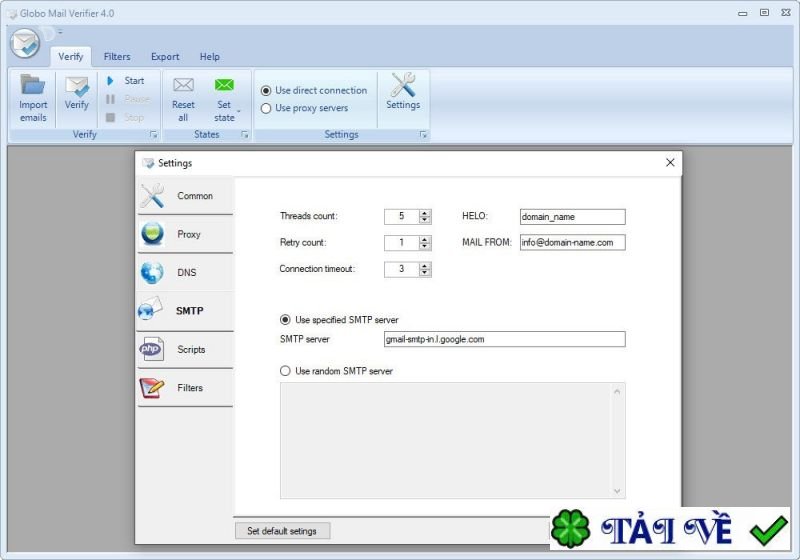Expand the States group dialog launcher
Viewport: 800px width, 560px height.
click(x=244, y=135)
